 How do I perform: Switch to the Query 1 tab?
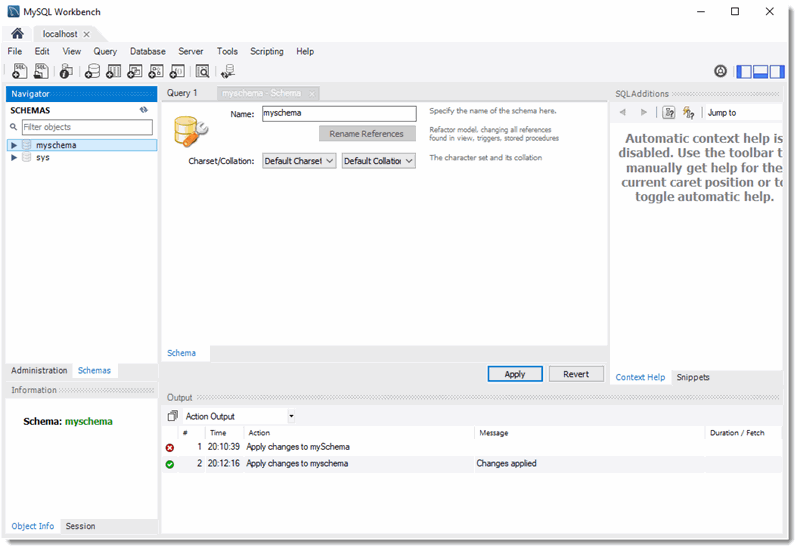coord(182,93)
